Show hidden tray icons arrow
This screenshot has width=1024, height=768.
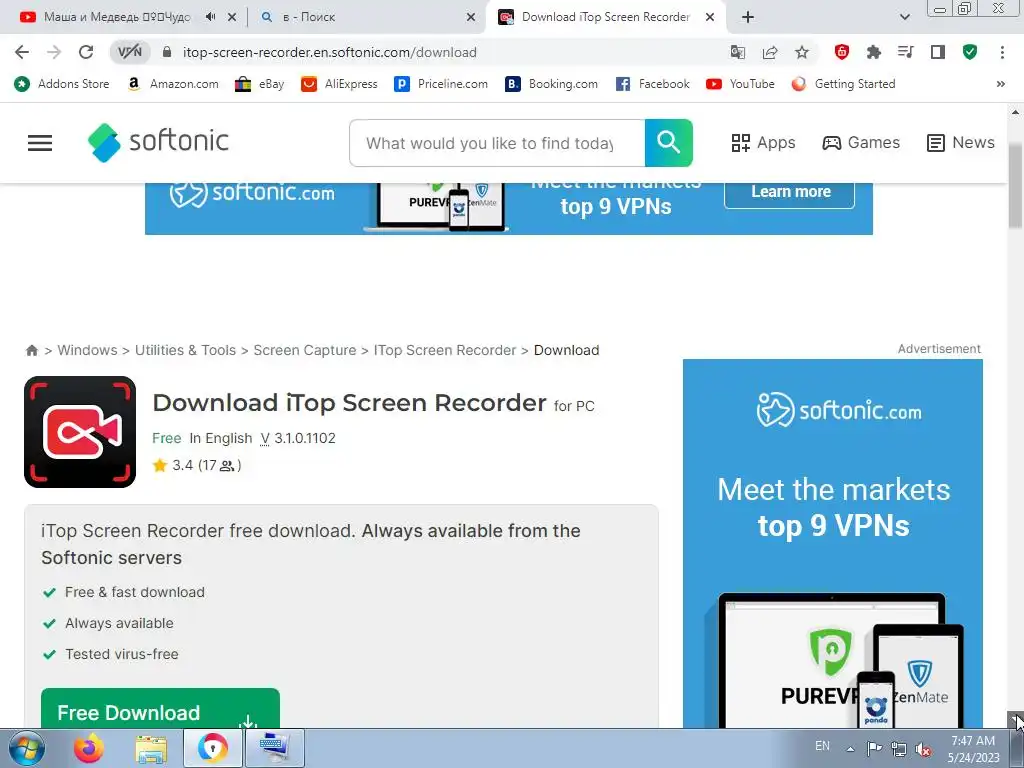[850, 749]
